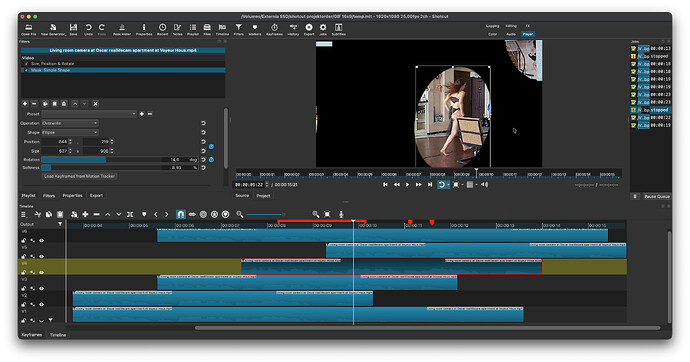Adjust the Rotation slider
This screenshot has height=362, width=690.
point(120,160)
